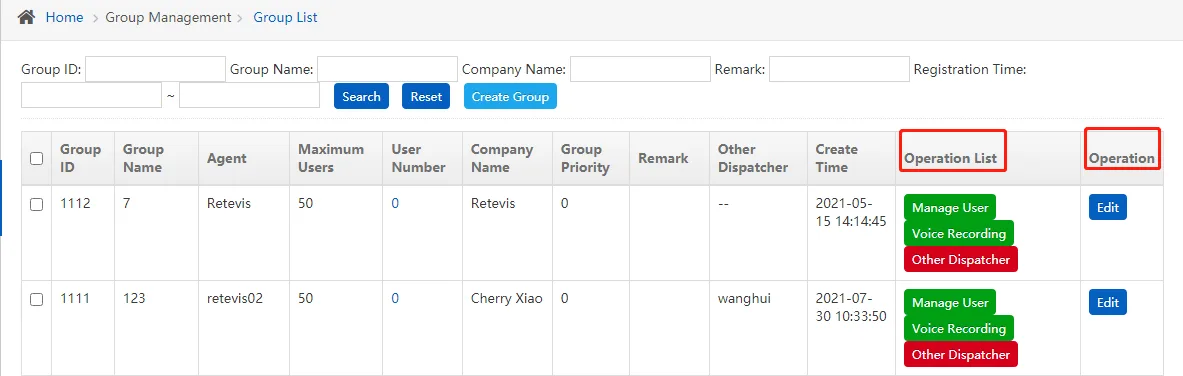Image resolution: width=1183 pixels, height=376 pixels.
Task: Manage User for group 1112
Action: point(950,207)
